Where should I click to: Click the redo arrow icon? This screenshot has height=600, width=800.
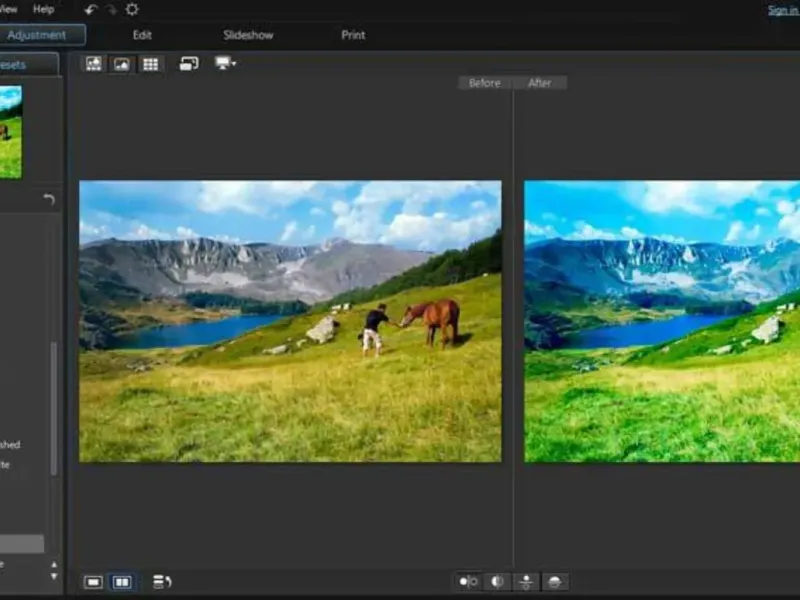(111, 9)
